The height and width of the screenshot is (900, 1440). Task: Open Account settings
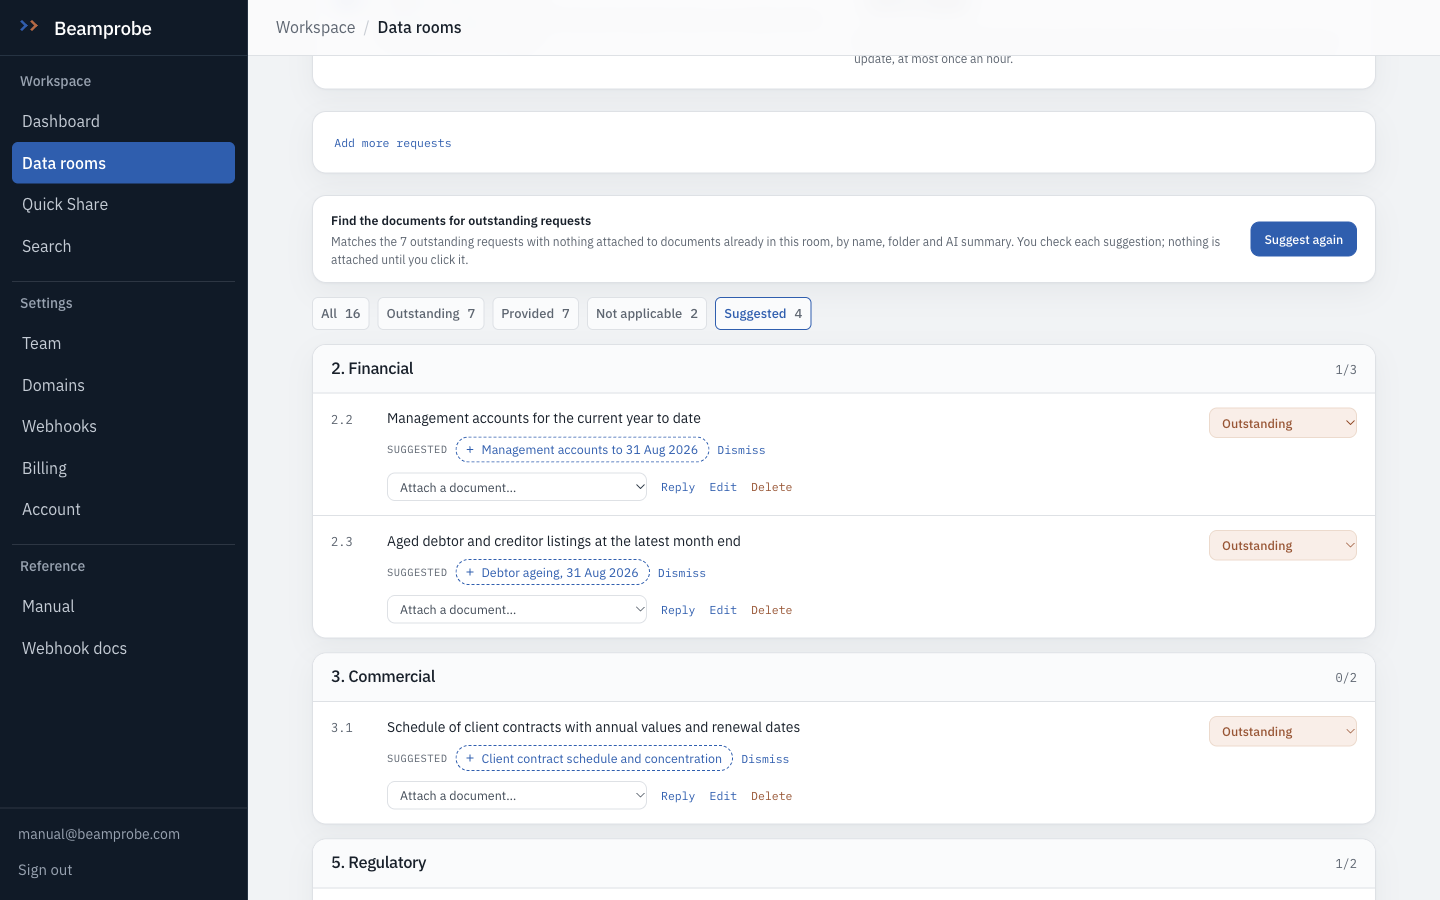(123, 509)
